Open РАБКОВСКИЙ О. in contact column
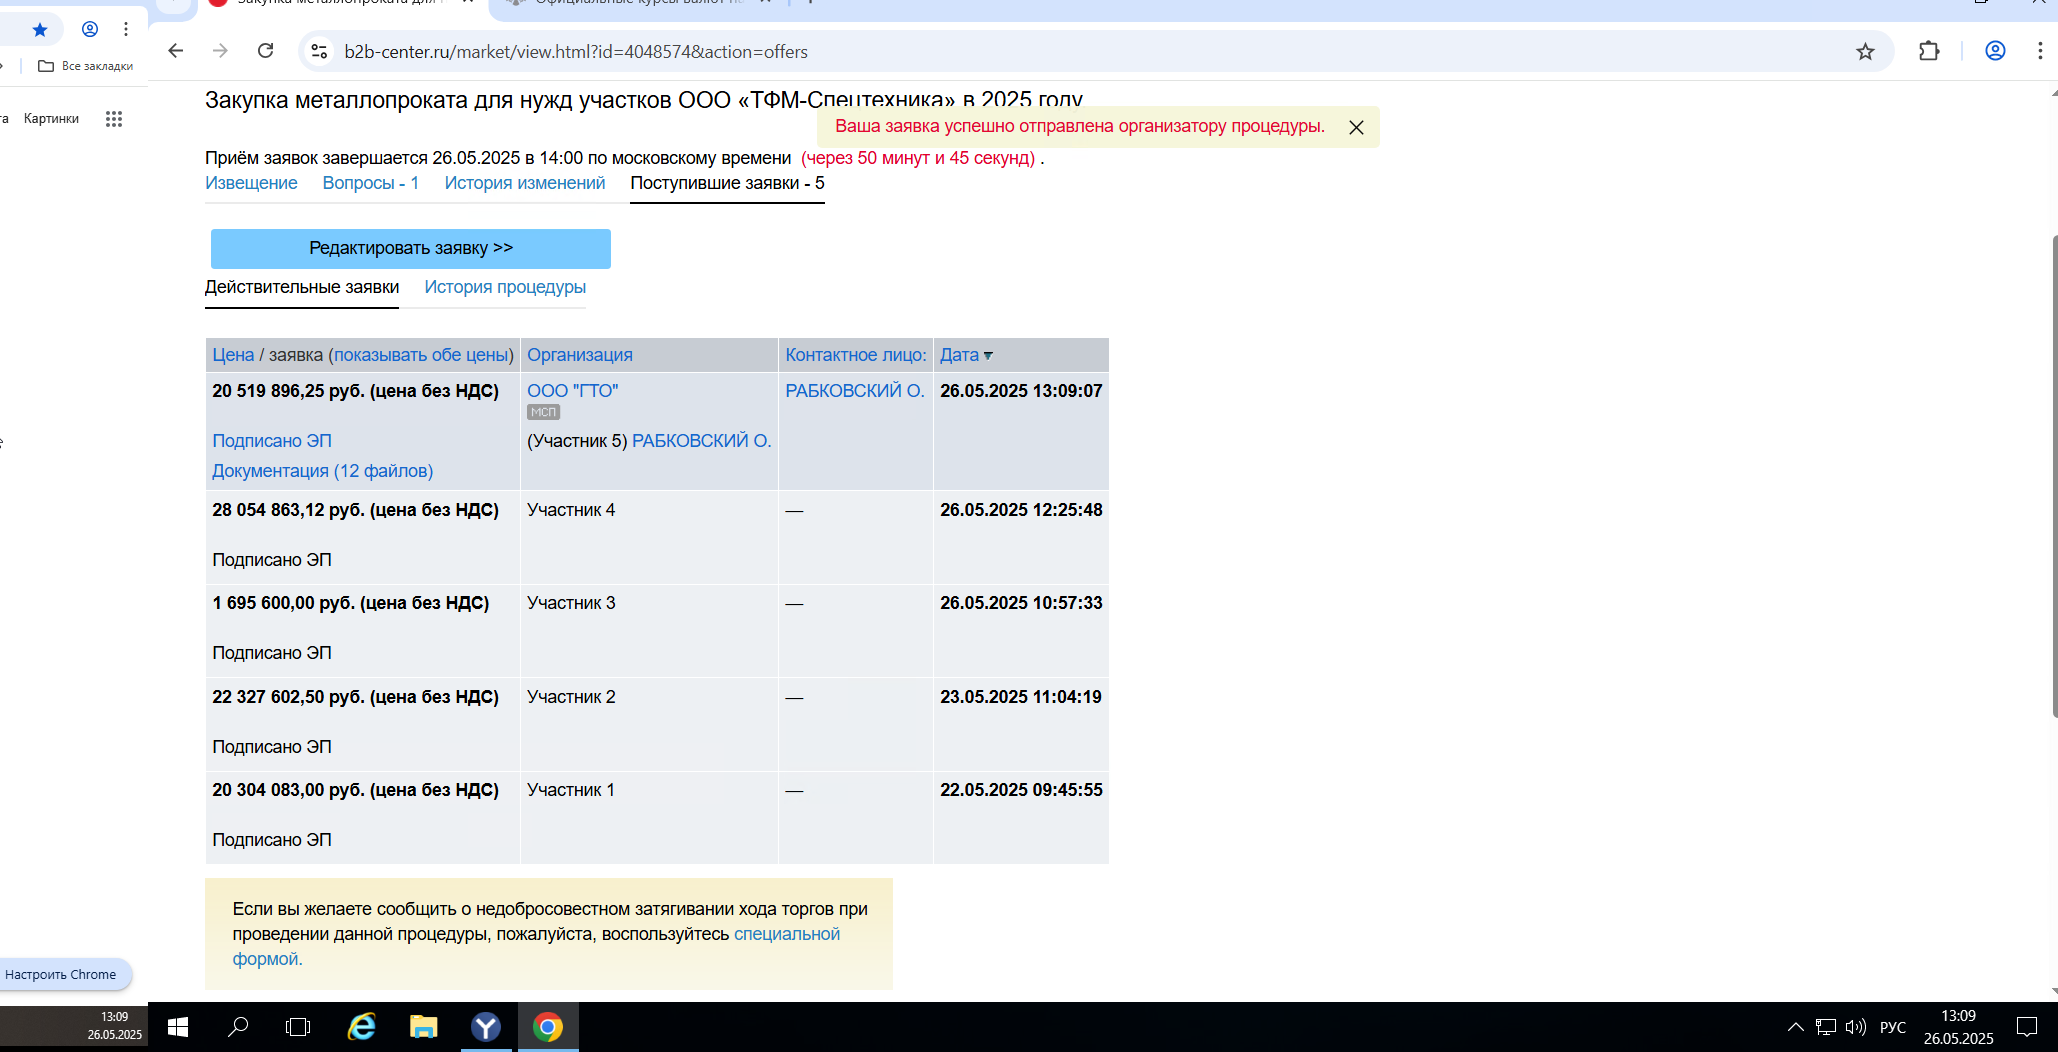Screen dimensions: 2058x1052 855,391
